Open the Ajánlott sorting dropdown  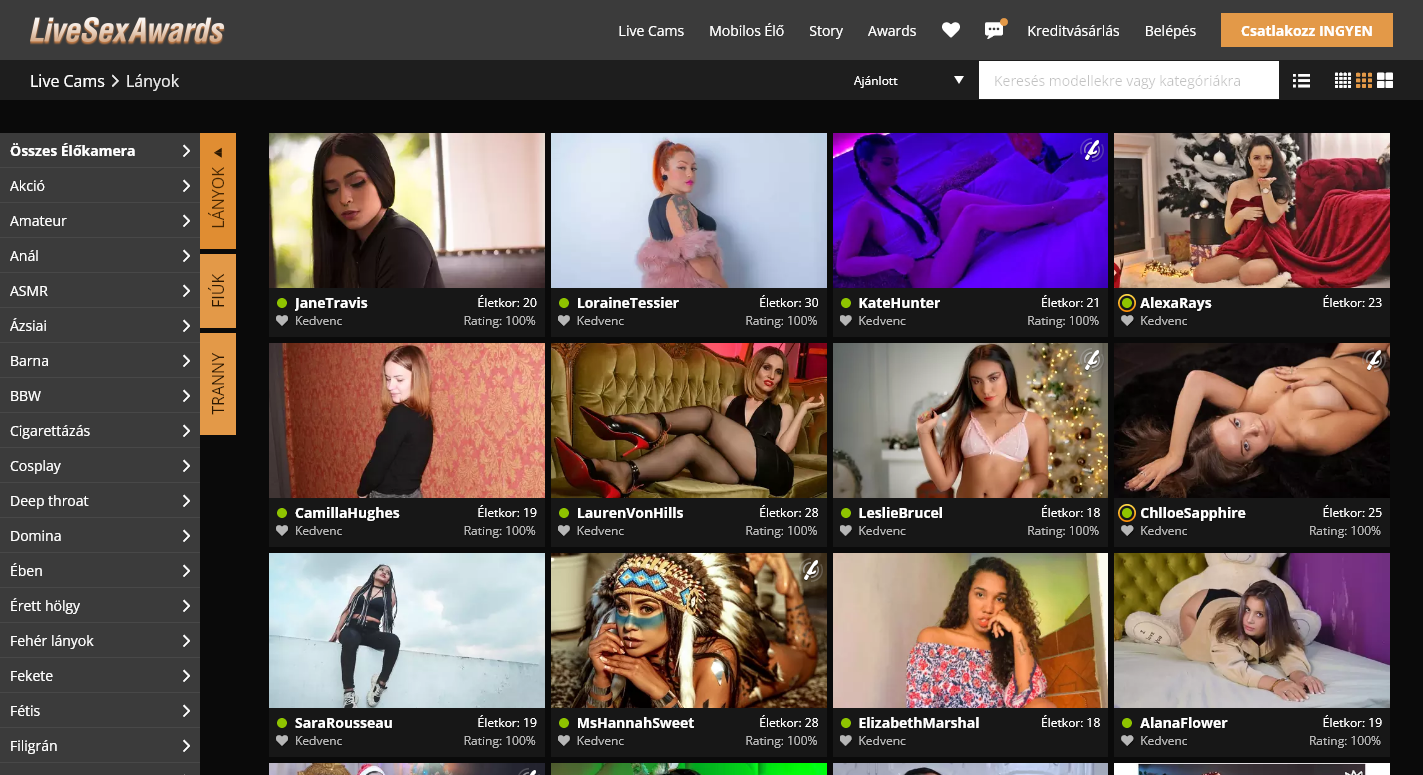[908, 81]
